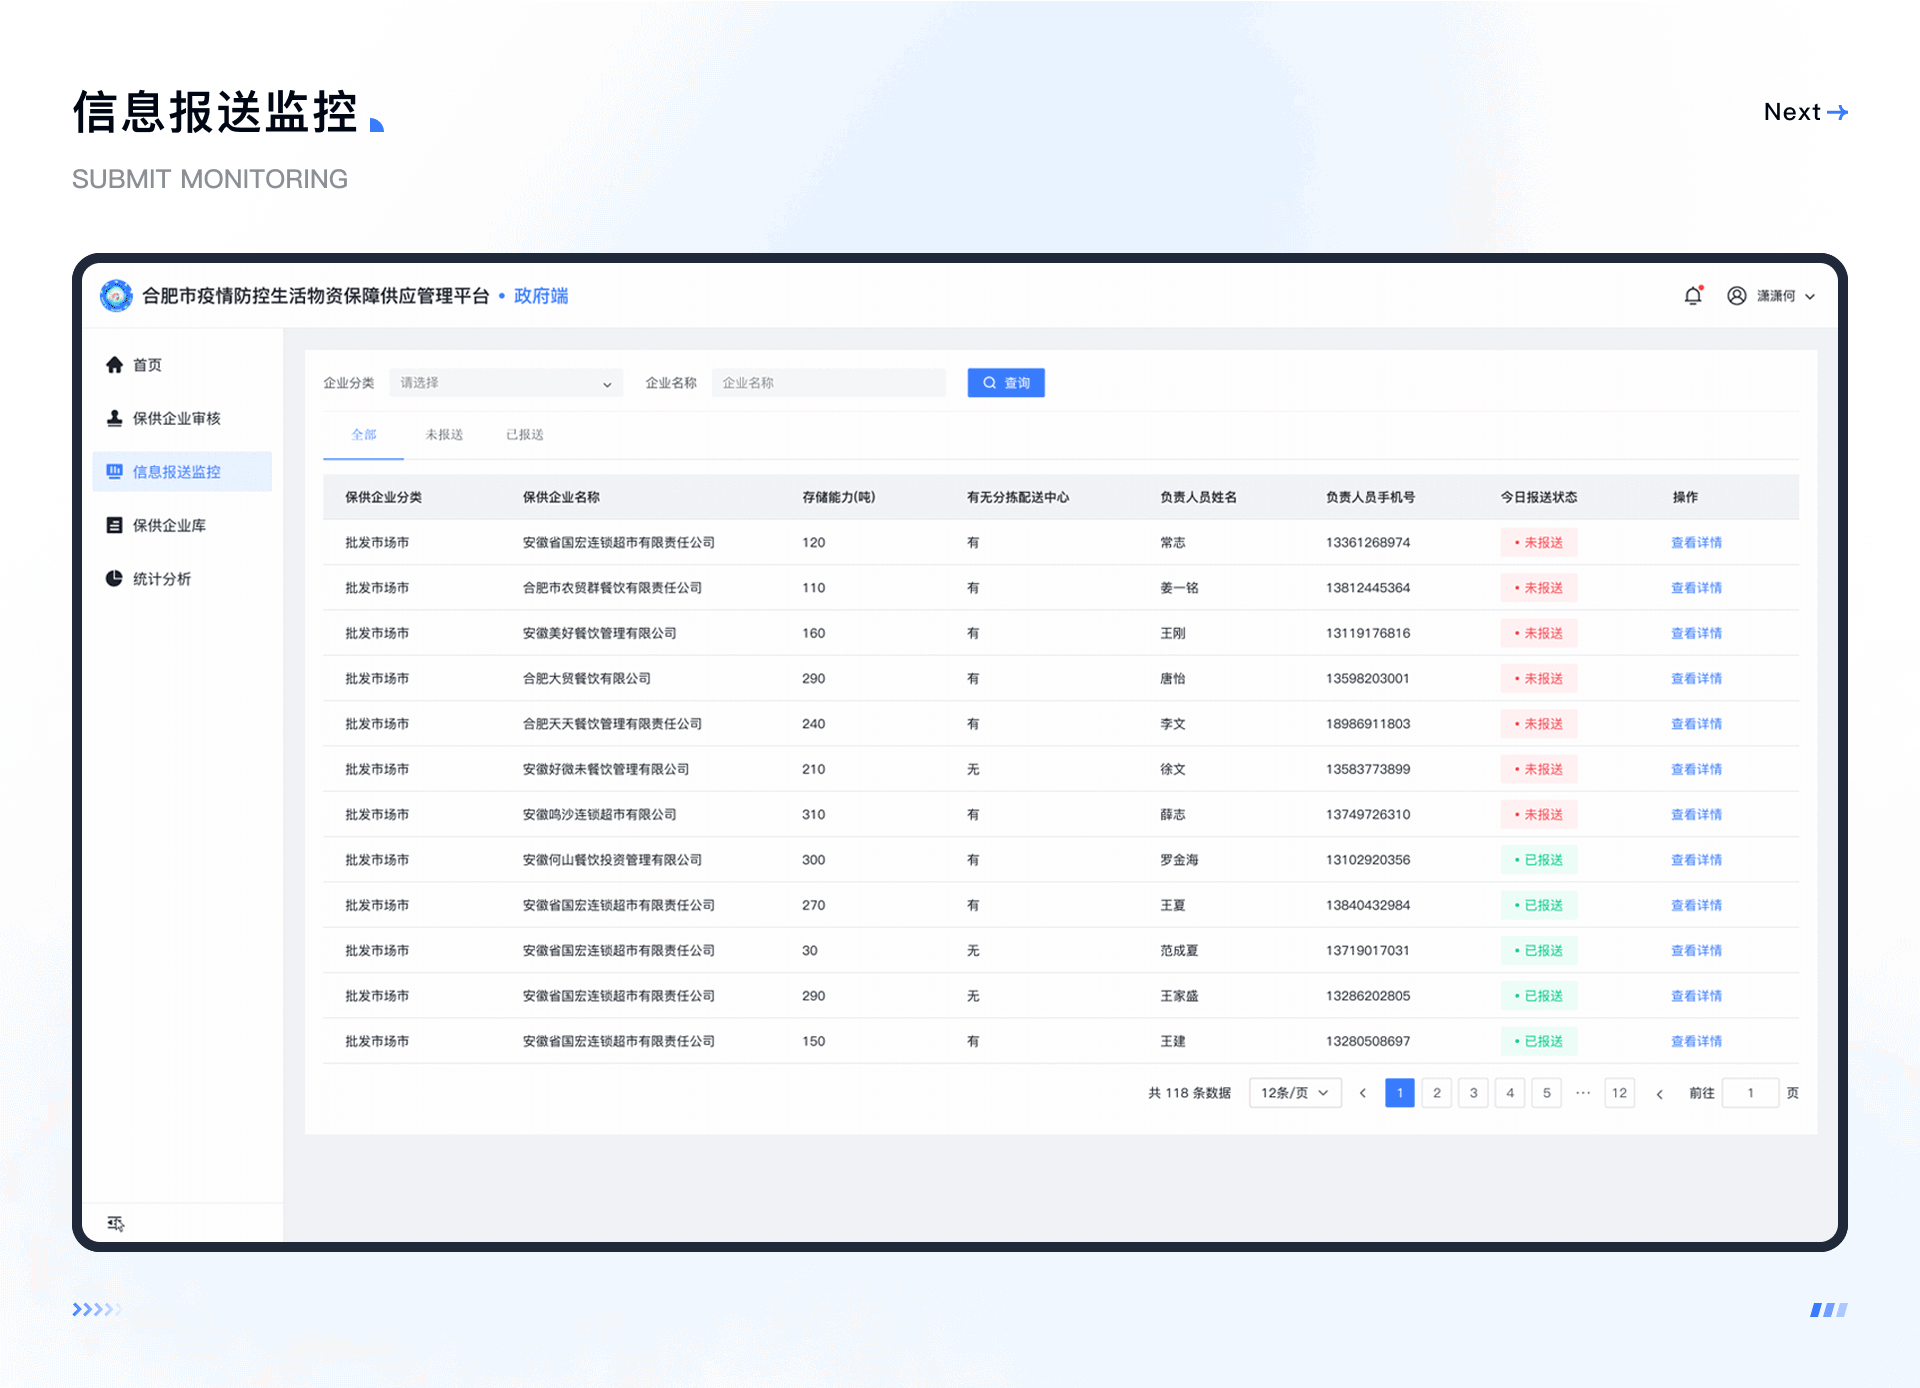This screenshot has width=1920, height=1388.
Task: View details for row with 常志
Action: click(x=1696, y=543)
